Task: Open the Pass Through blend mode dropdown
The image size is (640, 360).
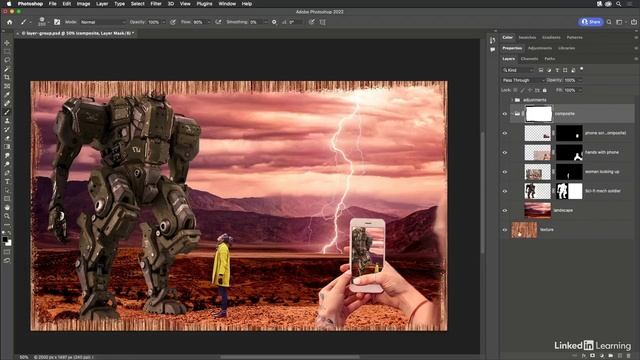Action: [523, 80]
